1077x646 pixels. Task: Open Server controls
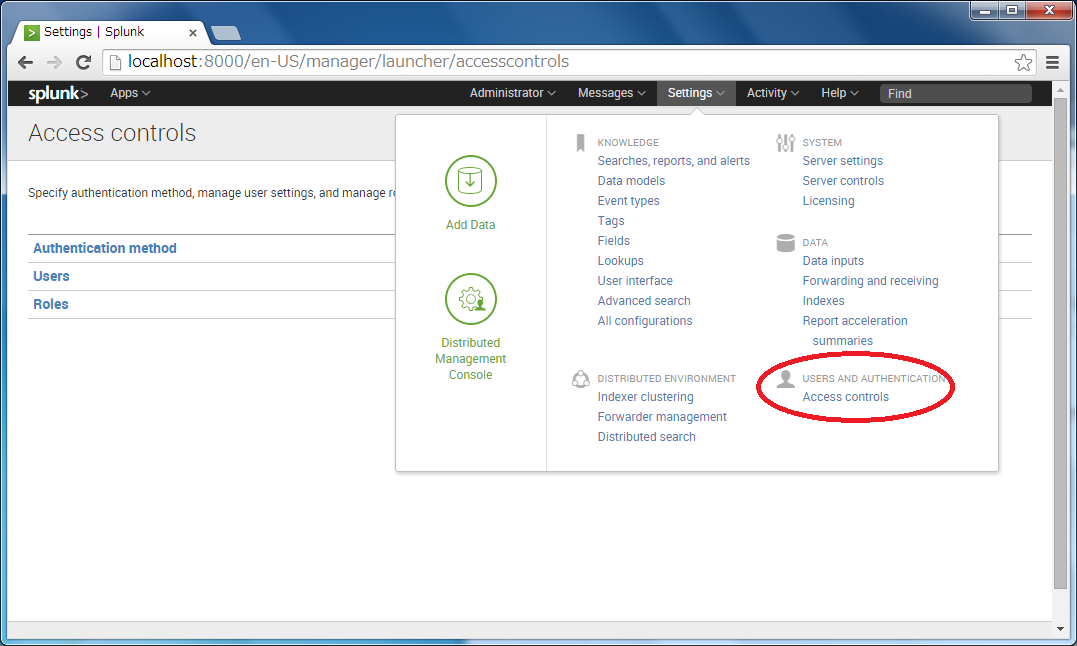843,181
